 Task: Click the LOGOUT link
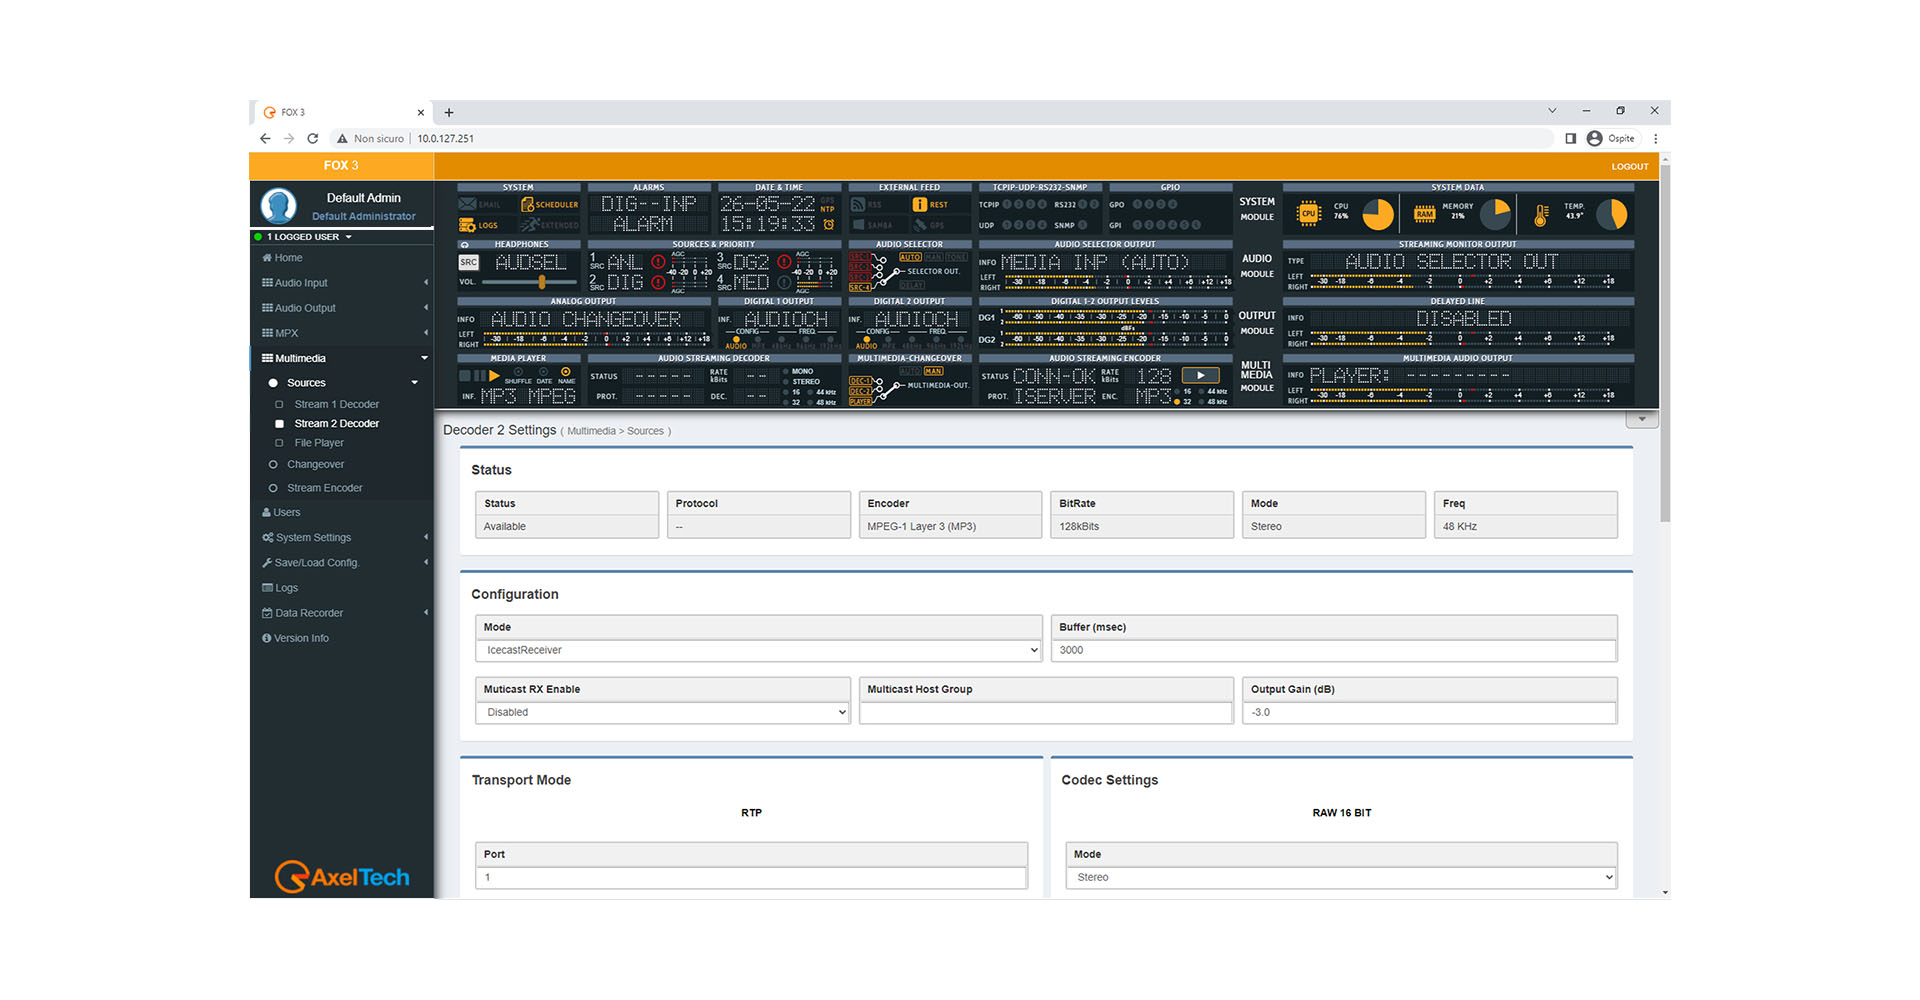tap(1629, 167)
